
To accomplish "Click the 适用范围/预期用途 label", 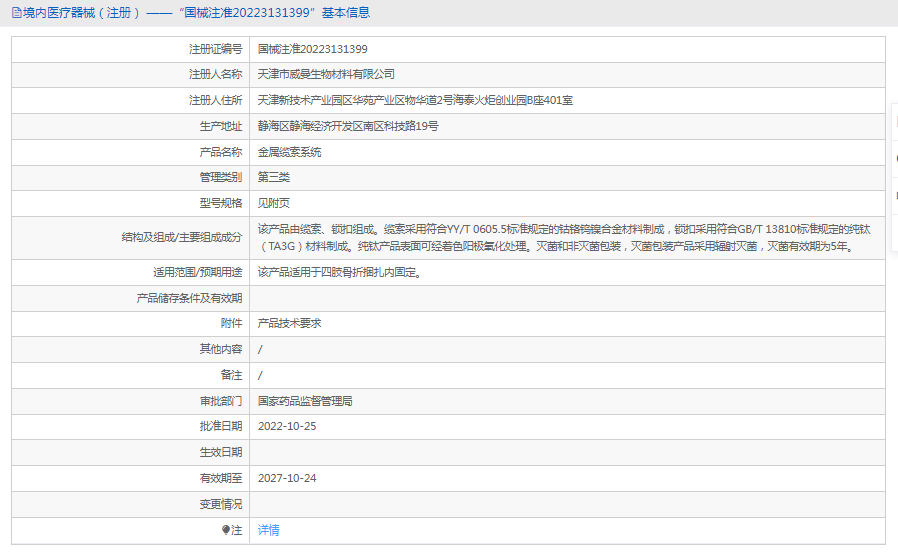I will tap(198, 272).
